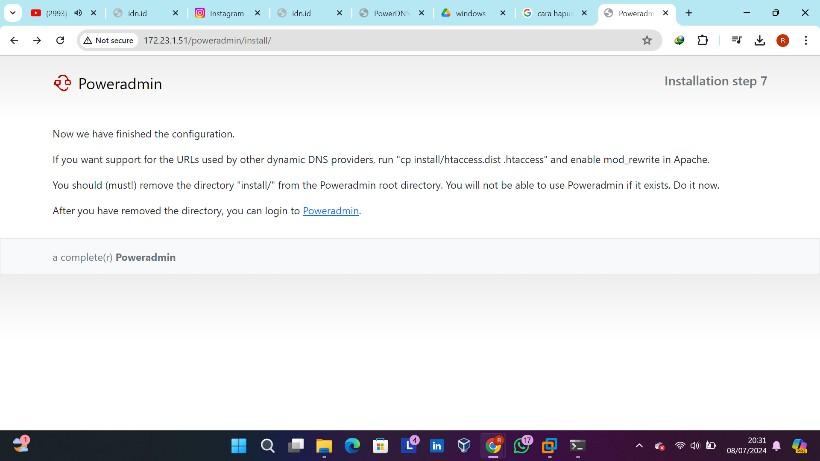This screenshot has height=461, width=820.
Task: Open the Extensions puzzle menu
Action: click(703, 40)
